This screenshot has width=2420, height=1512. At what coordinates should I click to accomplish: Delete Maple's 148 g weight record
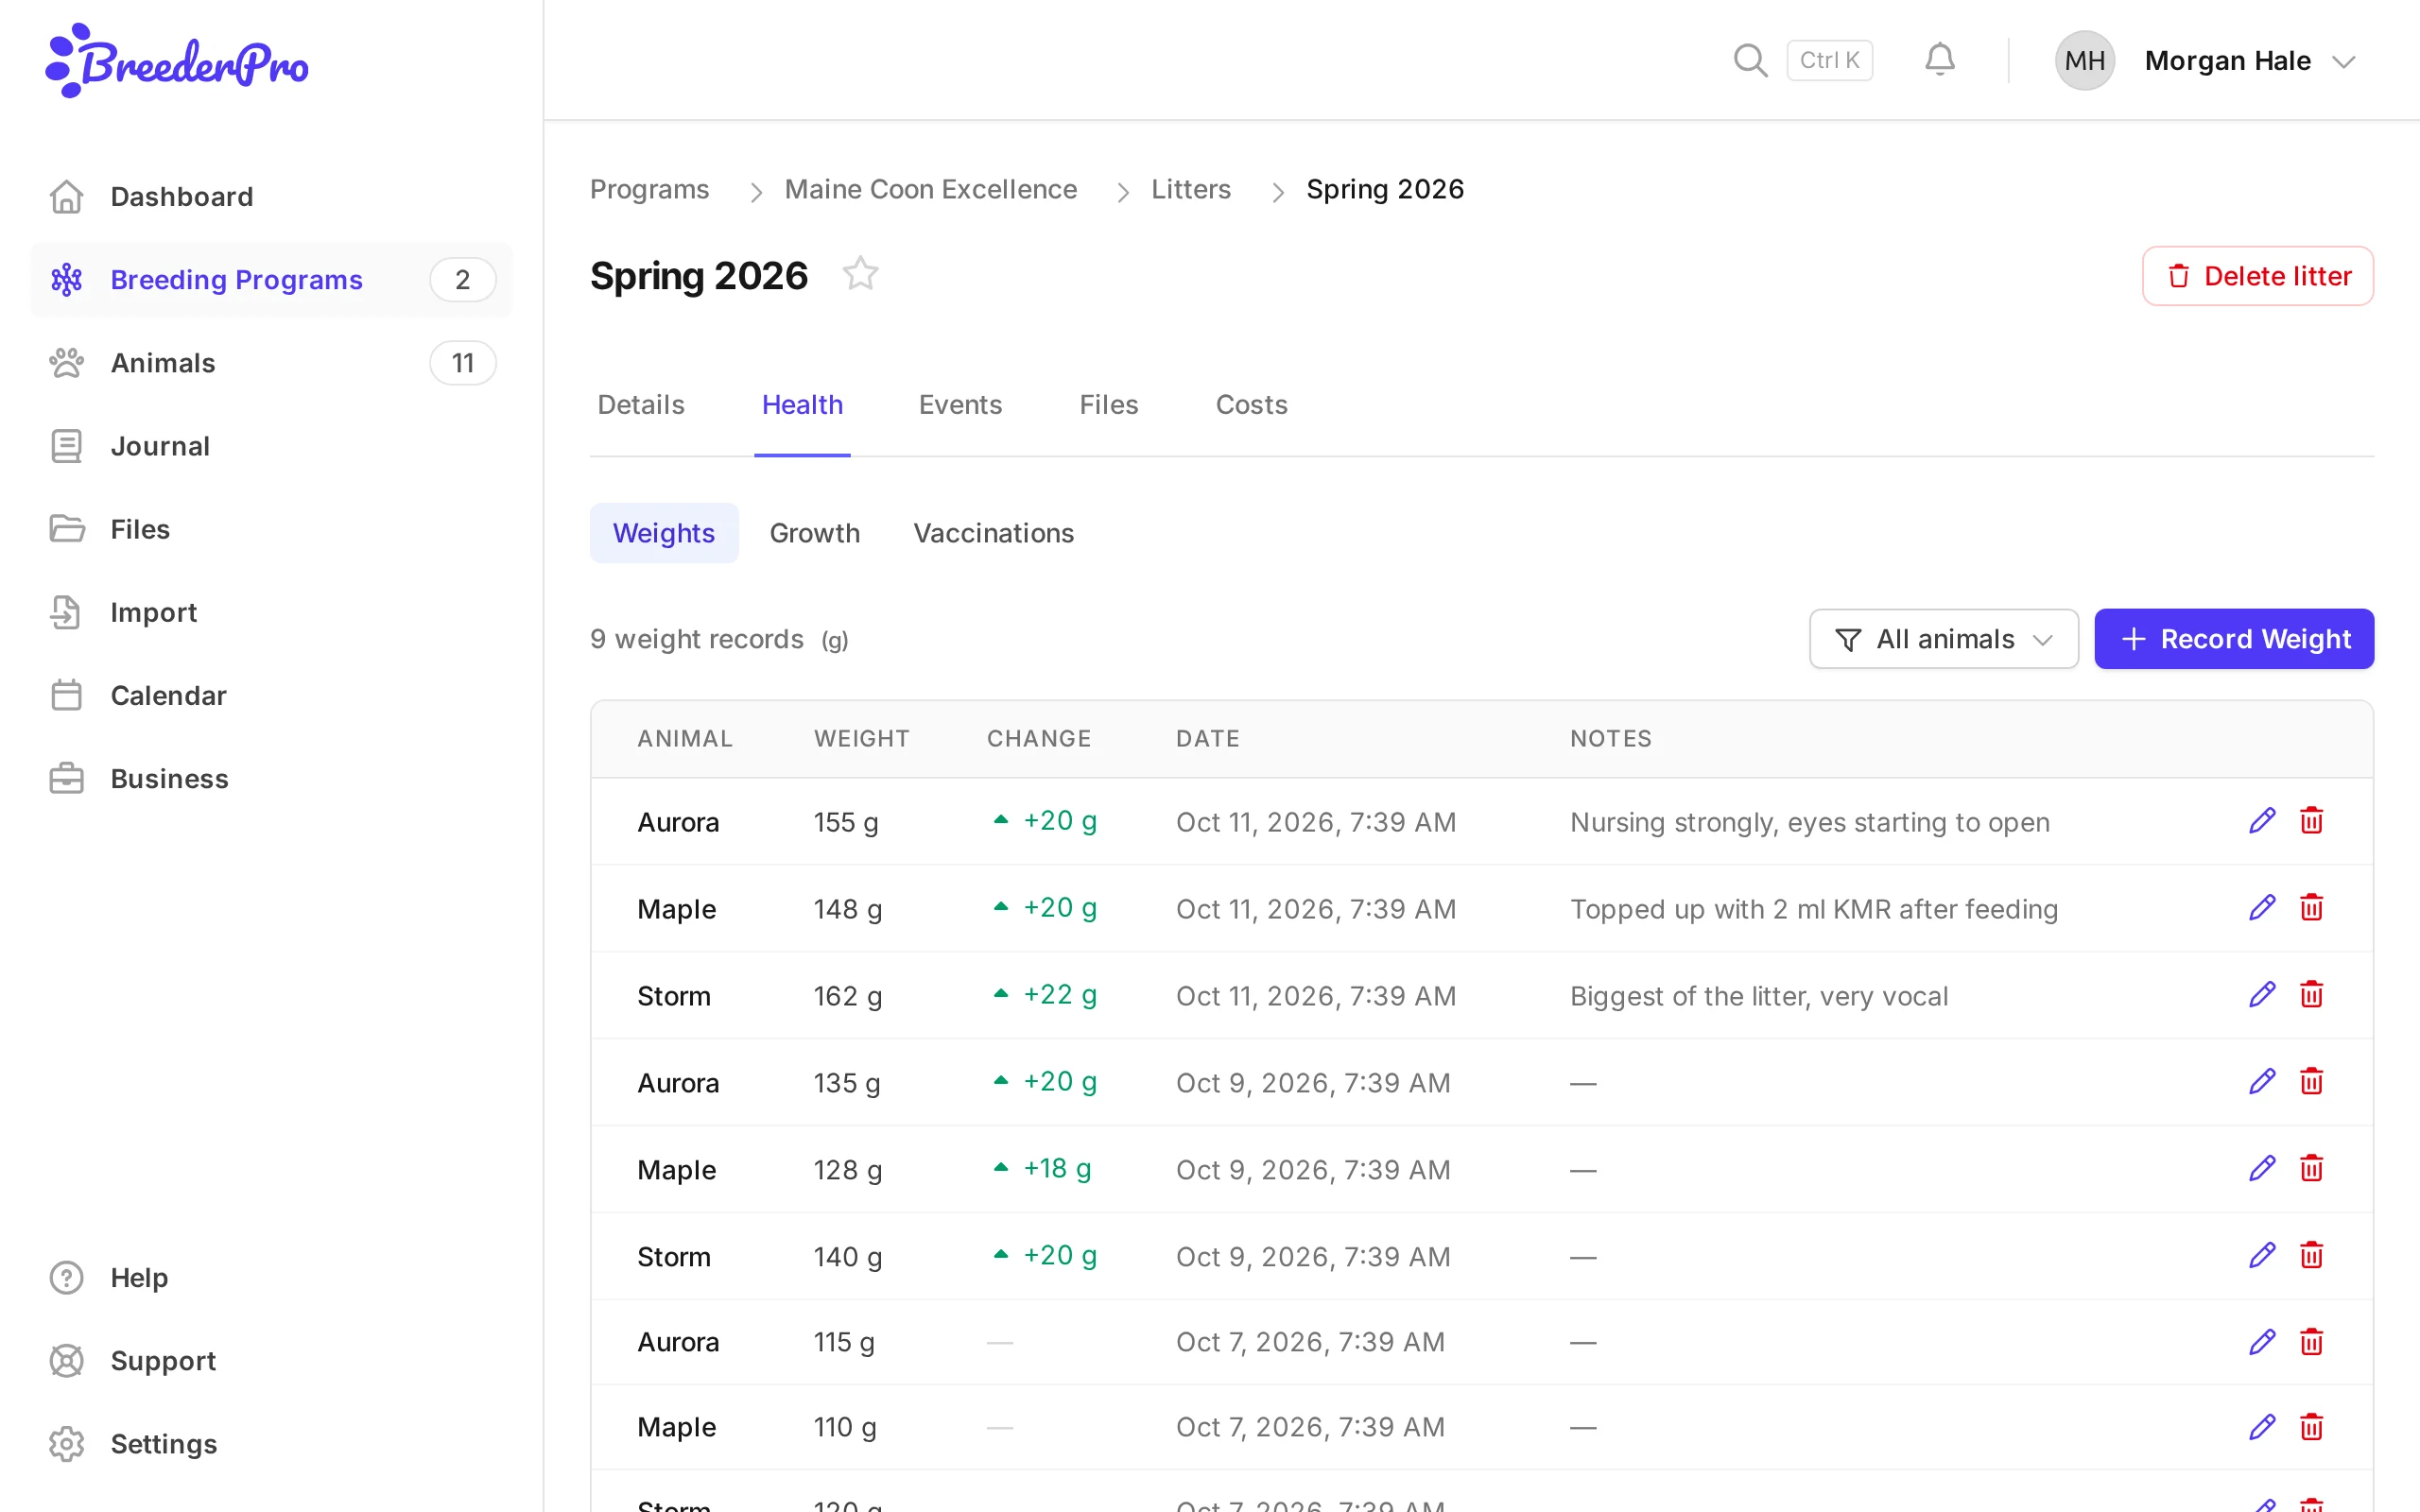(2311, 908)
